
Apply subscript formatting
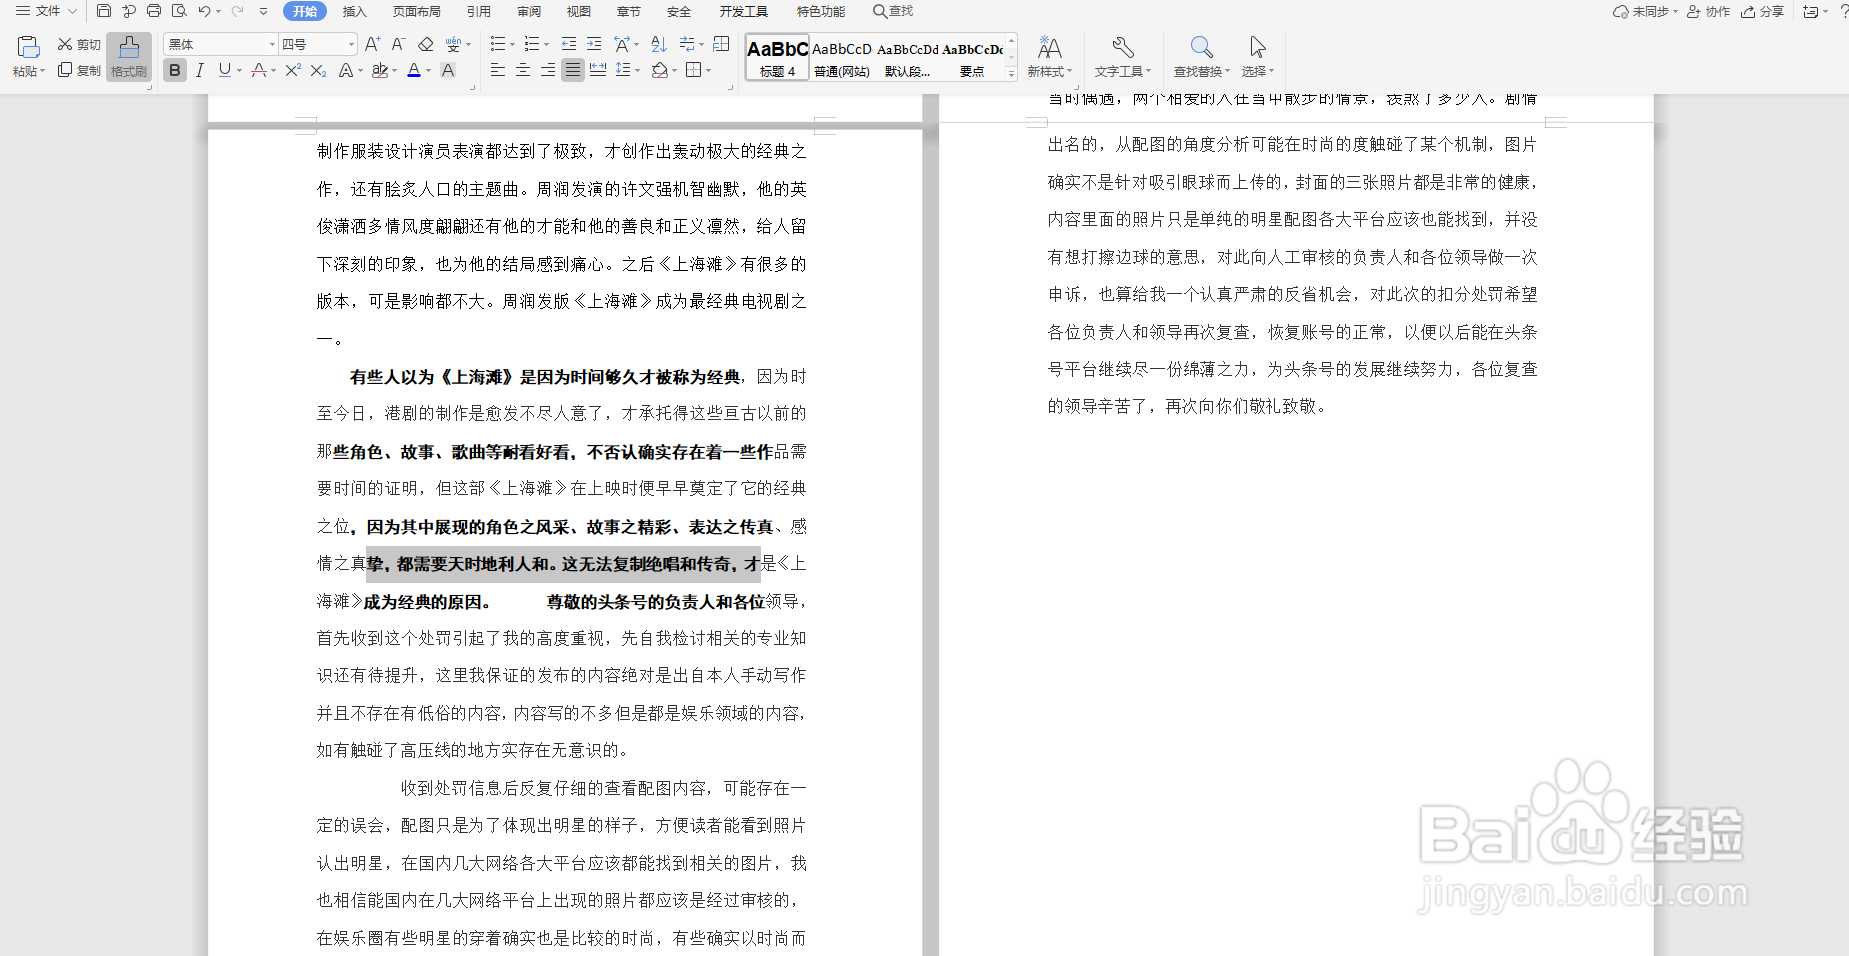click(317, 70)
